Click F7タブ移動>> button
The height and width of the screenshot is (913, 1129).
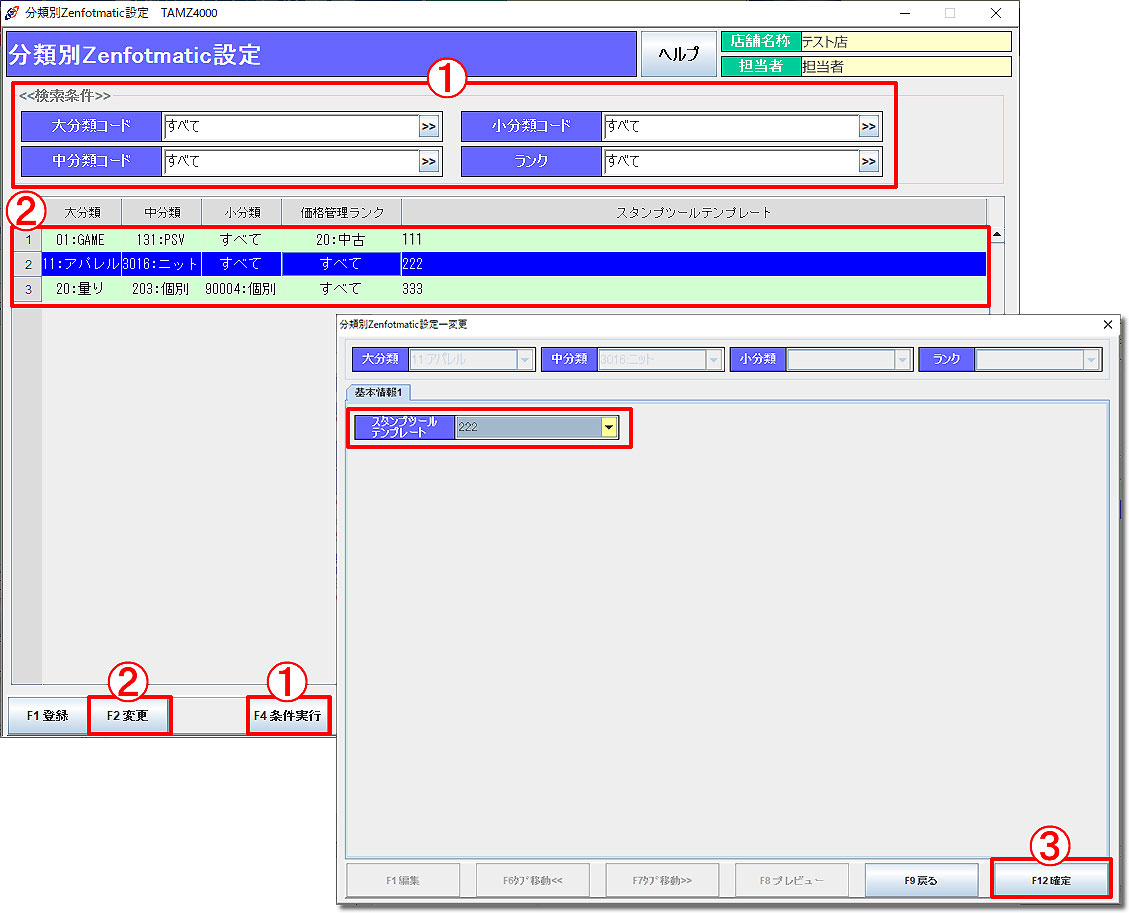coord(662,881)
